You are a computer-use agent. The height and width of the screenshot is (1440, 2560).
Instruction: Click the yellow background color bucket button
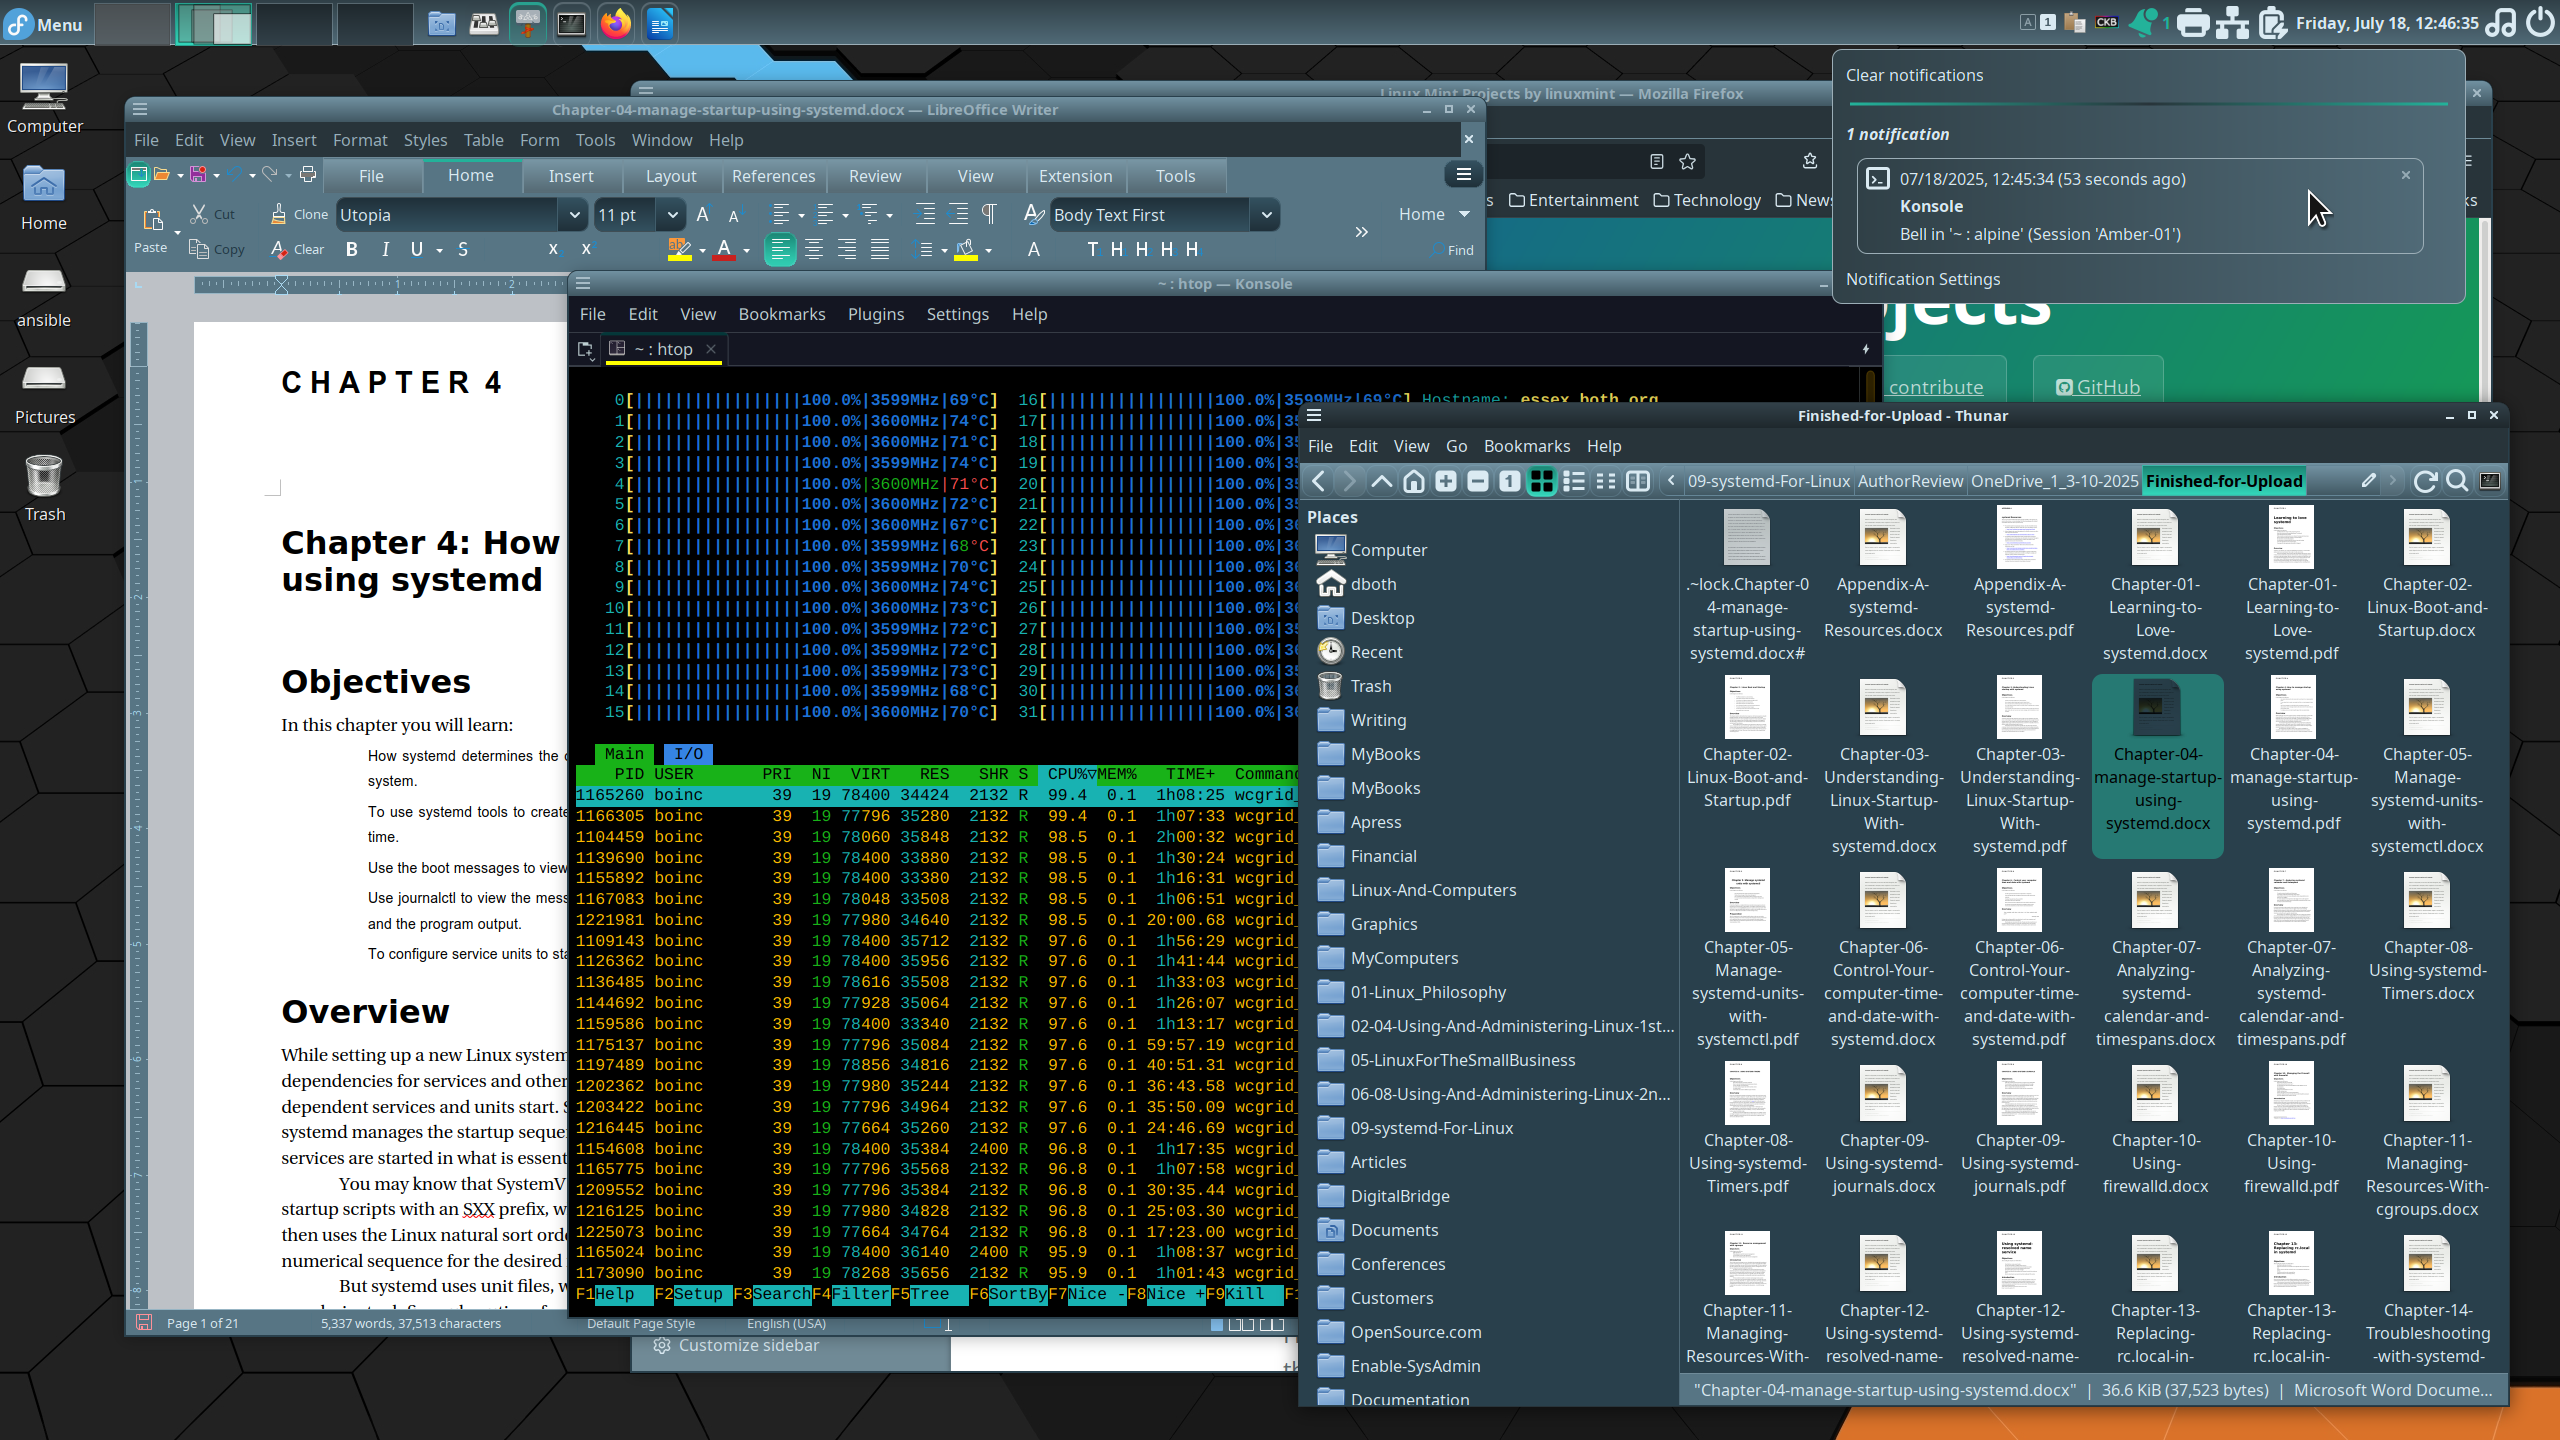pyautogui.click(x=966, y=249)
